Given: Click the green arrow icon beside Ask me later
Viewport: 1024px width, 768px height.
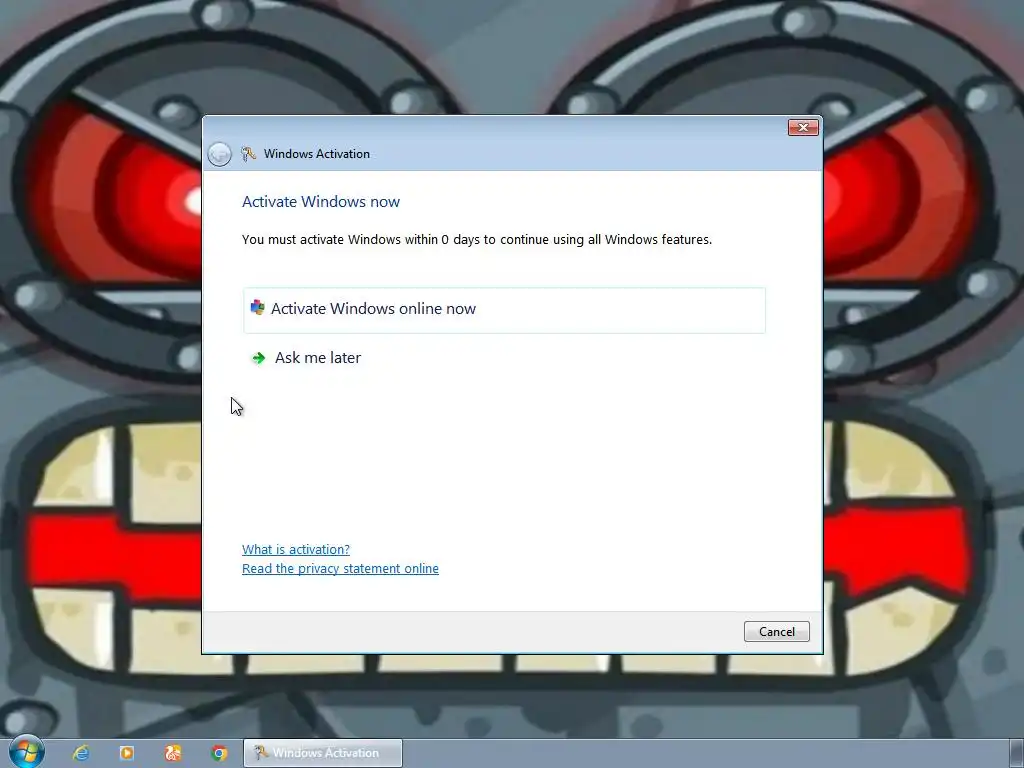Looking at the screenshot, I should point(259,358).
